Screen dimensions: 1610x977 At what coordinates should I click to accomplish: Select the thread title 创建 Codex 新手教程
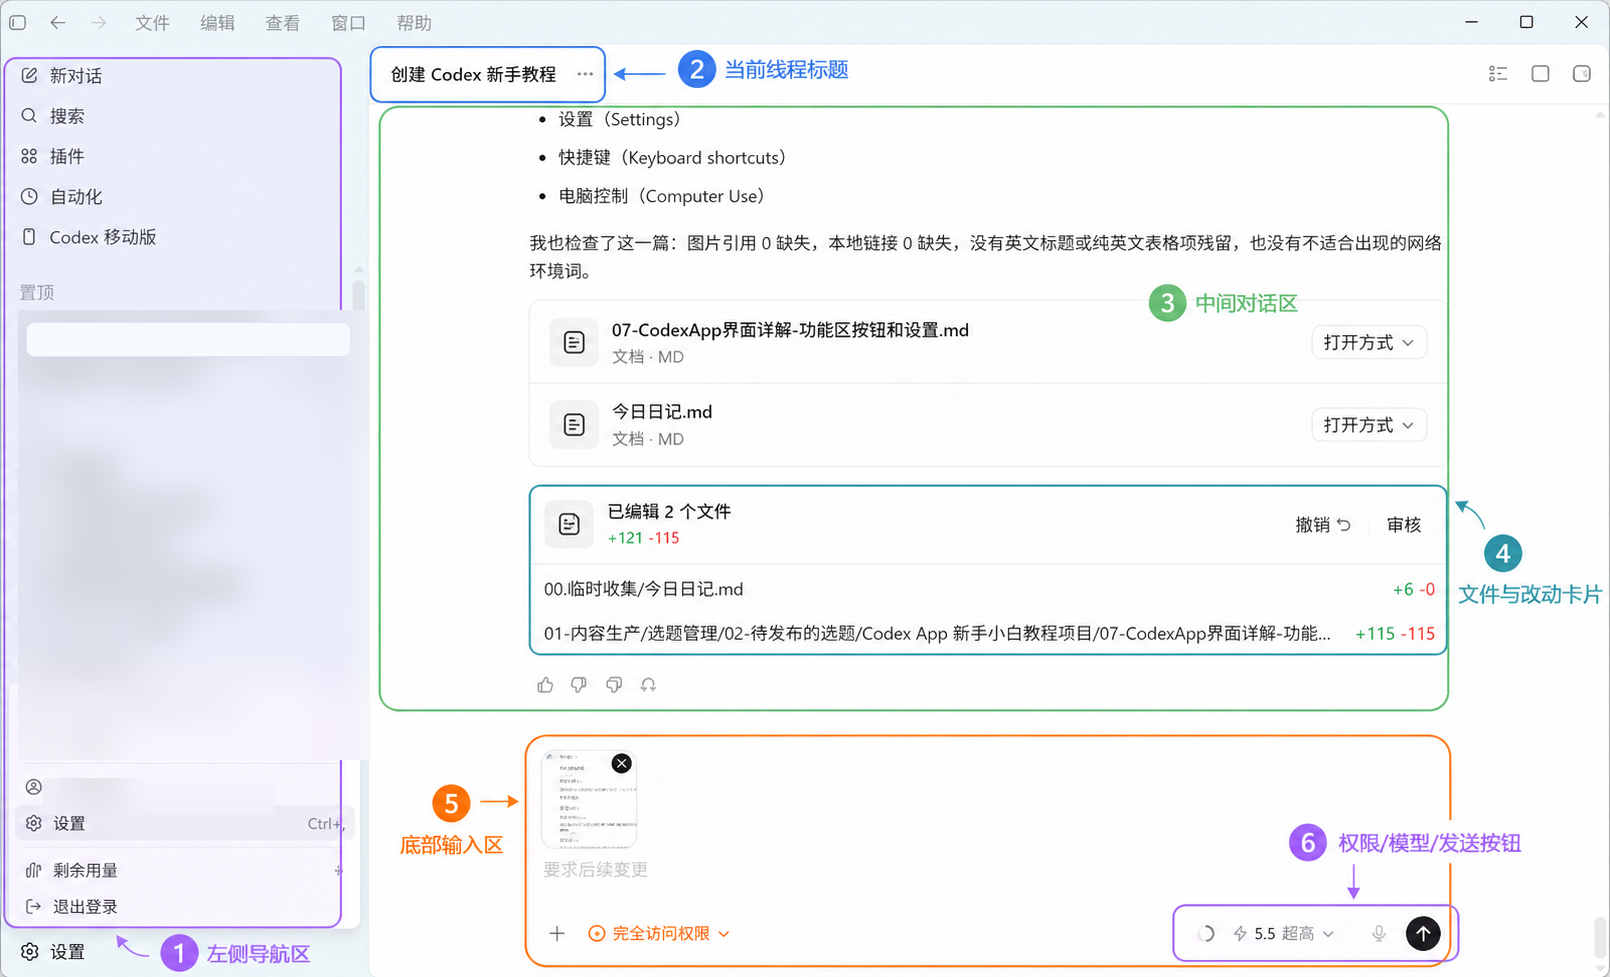tap(473, 75)
